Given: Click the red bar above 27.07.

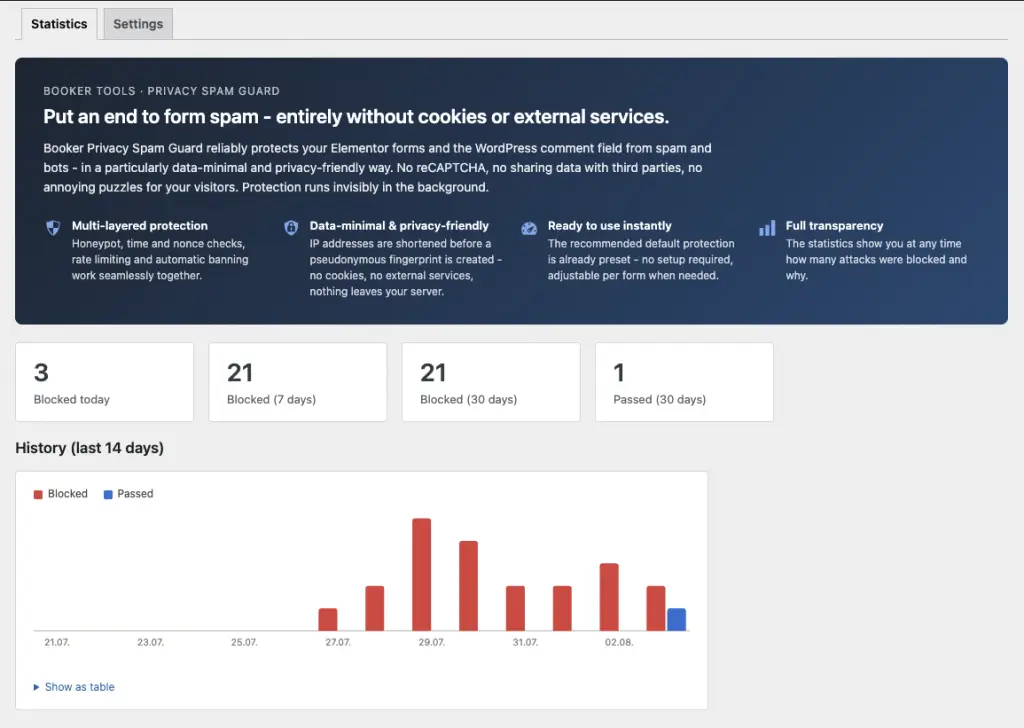Looking at the screenshot, I should coord(328,620).
